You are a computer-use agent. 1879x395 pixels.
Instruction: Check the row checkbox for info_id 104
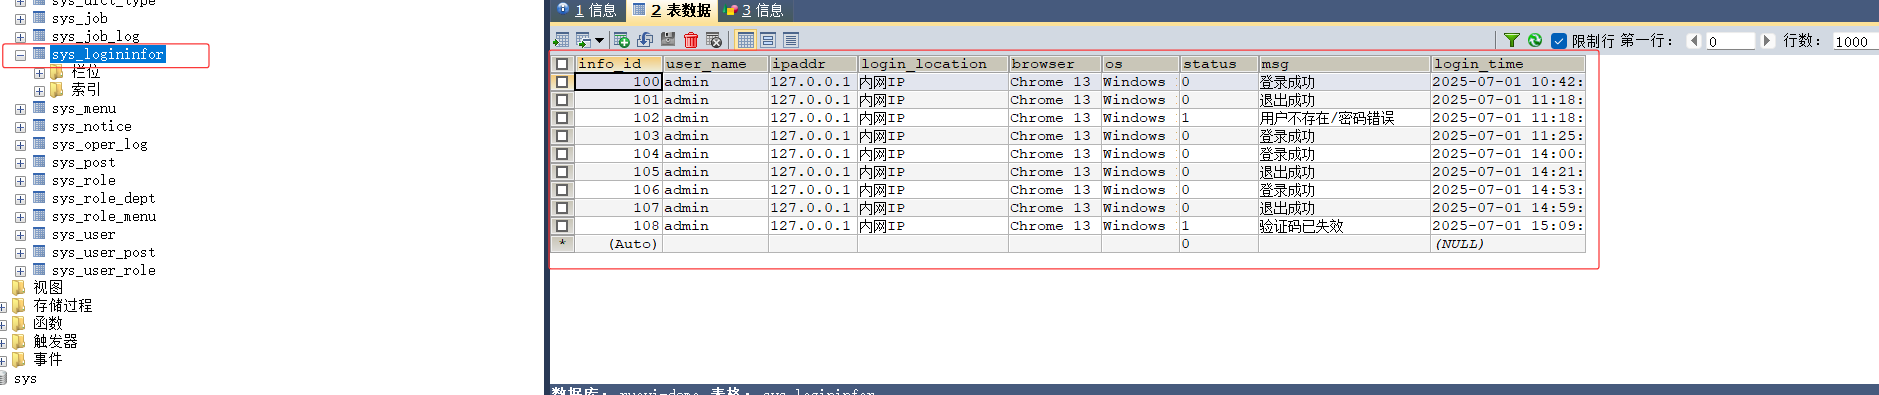click(562, 154)
